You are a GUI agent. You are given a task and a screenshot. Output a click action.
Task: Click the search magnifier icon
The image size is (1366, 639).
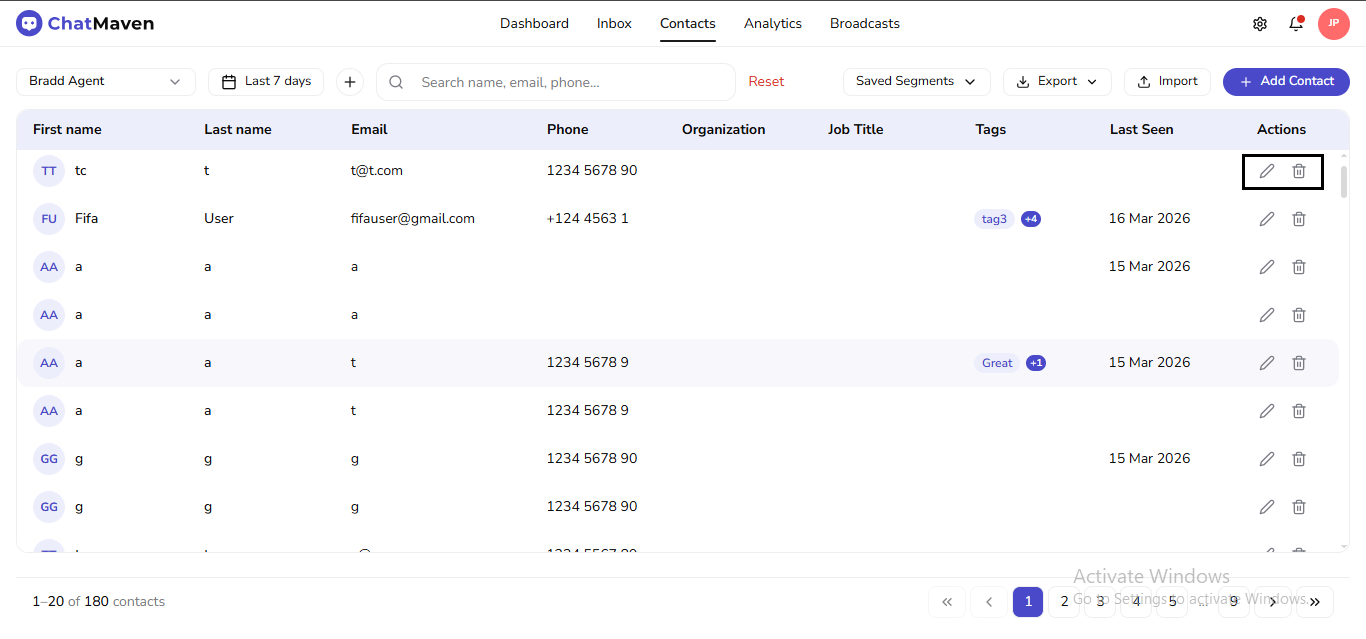click(396, 82)
